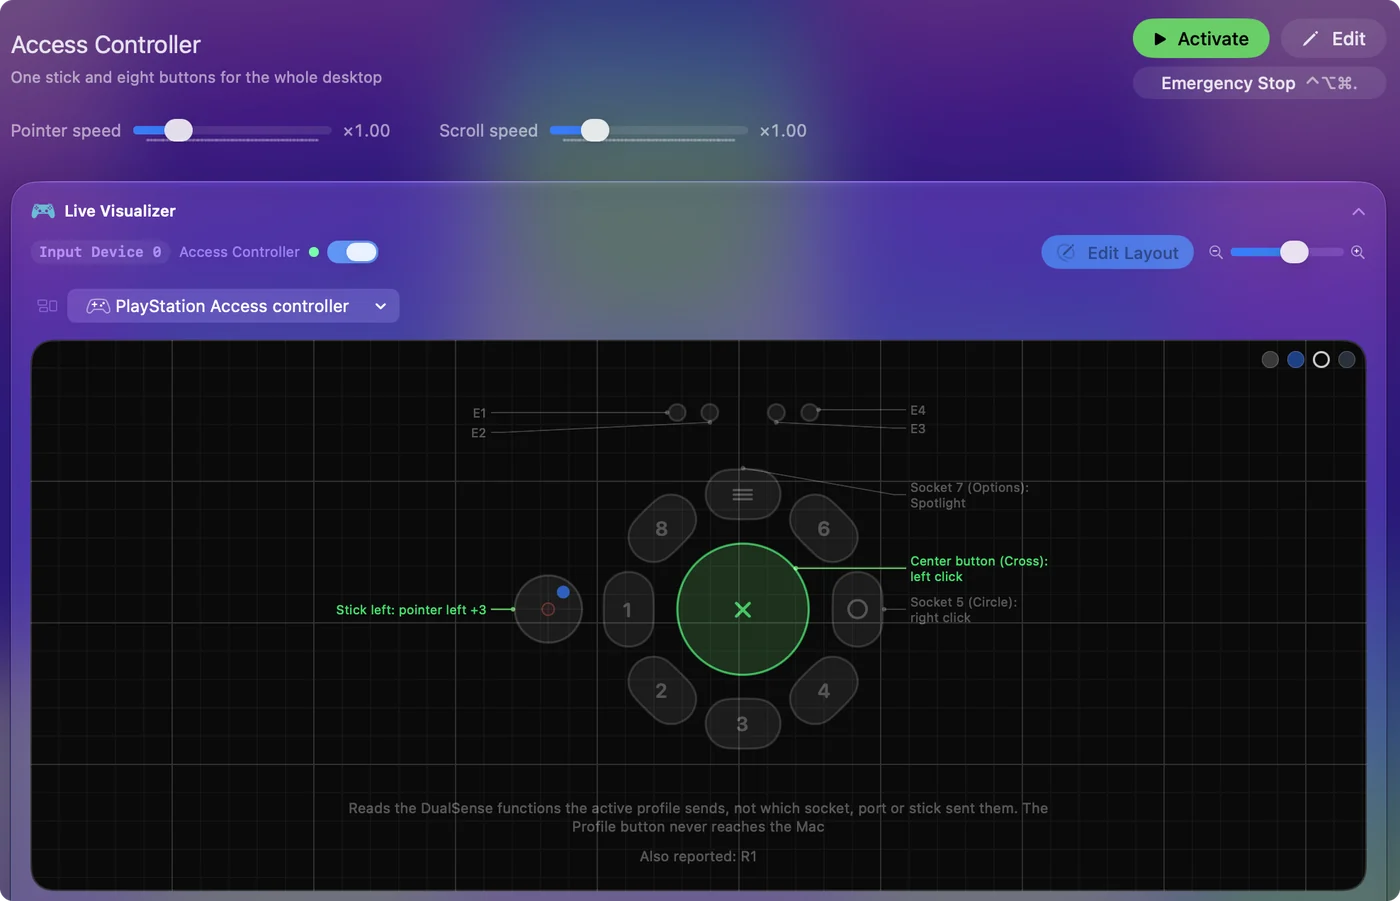Click the green Cross center button
1400x901 pixels.
pos(743,609)
